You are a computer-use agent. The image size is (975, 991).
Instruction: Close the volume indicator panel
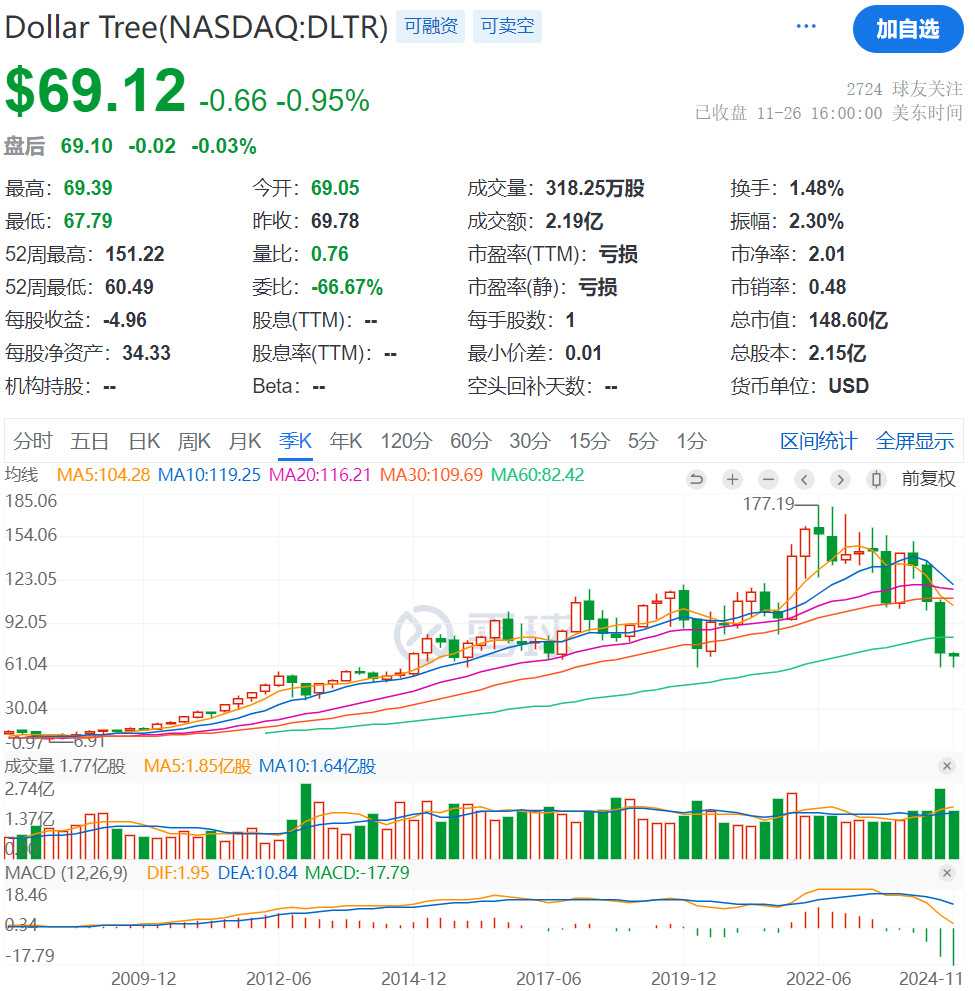[946, 766]
